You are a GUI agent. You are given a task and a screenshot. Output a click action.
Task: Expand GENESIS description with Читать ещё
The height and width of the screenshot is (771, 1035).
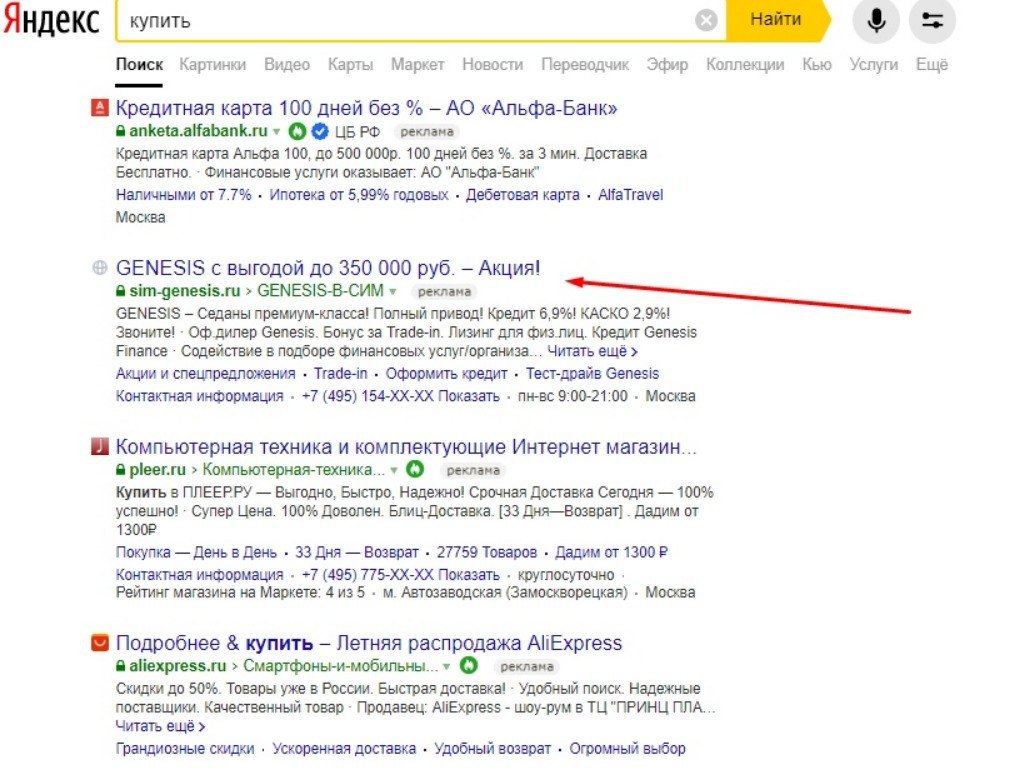[592, 351]
